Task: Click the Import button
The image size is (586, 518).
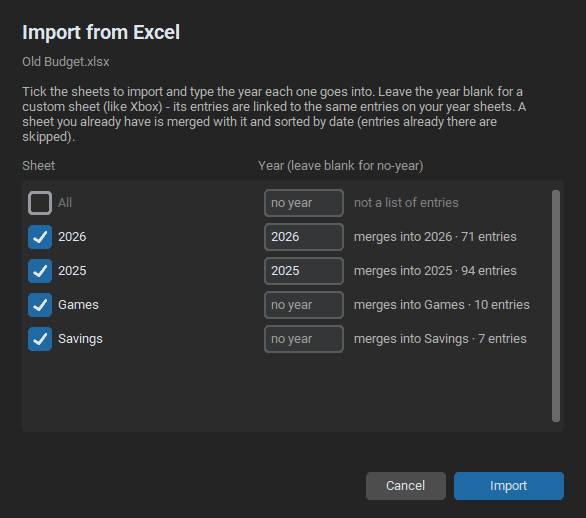Action: tap(509, 486)
